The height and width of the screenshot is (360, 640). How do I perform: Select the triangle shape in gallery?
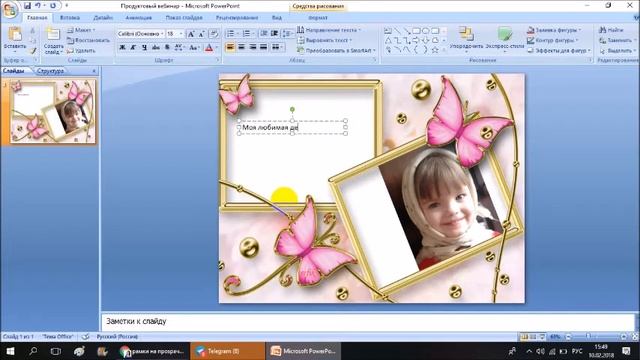click(x=388, y=40)
